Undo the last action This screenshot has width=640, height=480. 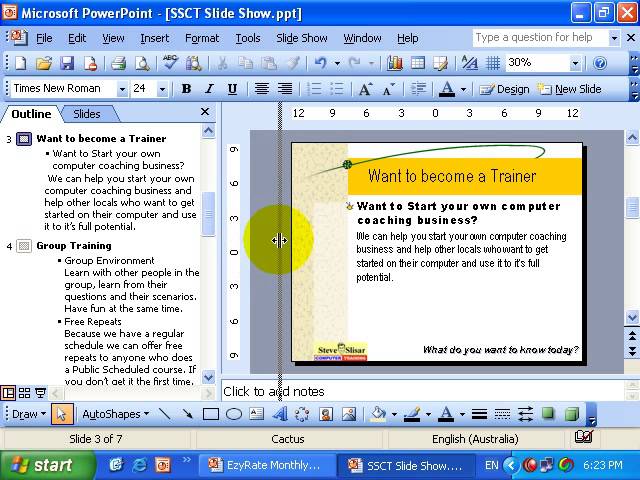320,63
